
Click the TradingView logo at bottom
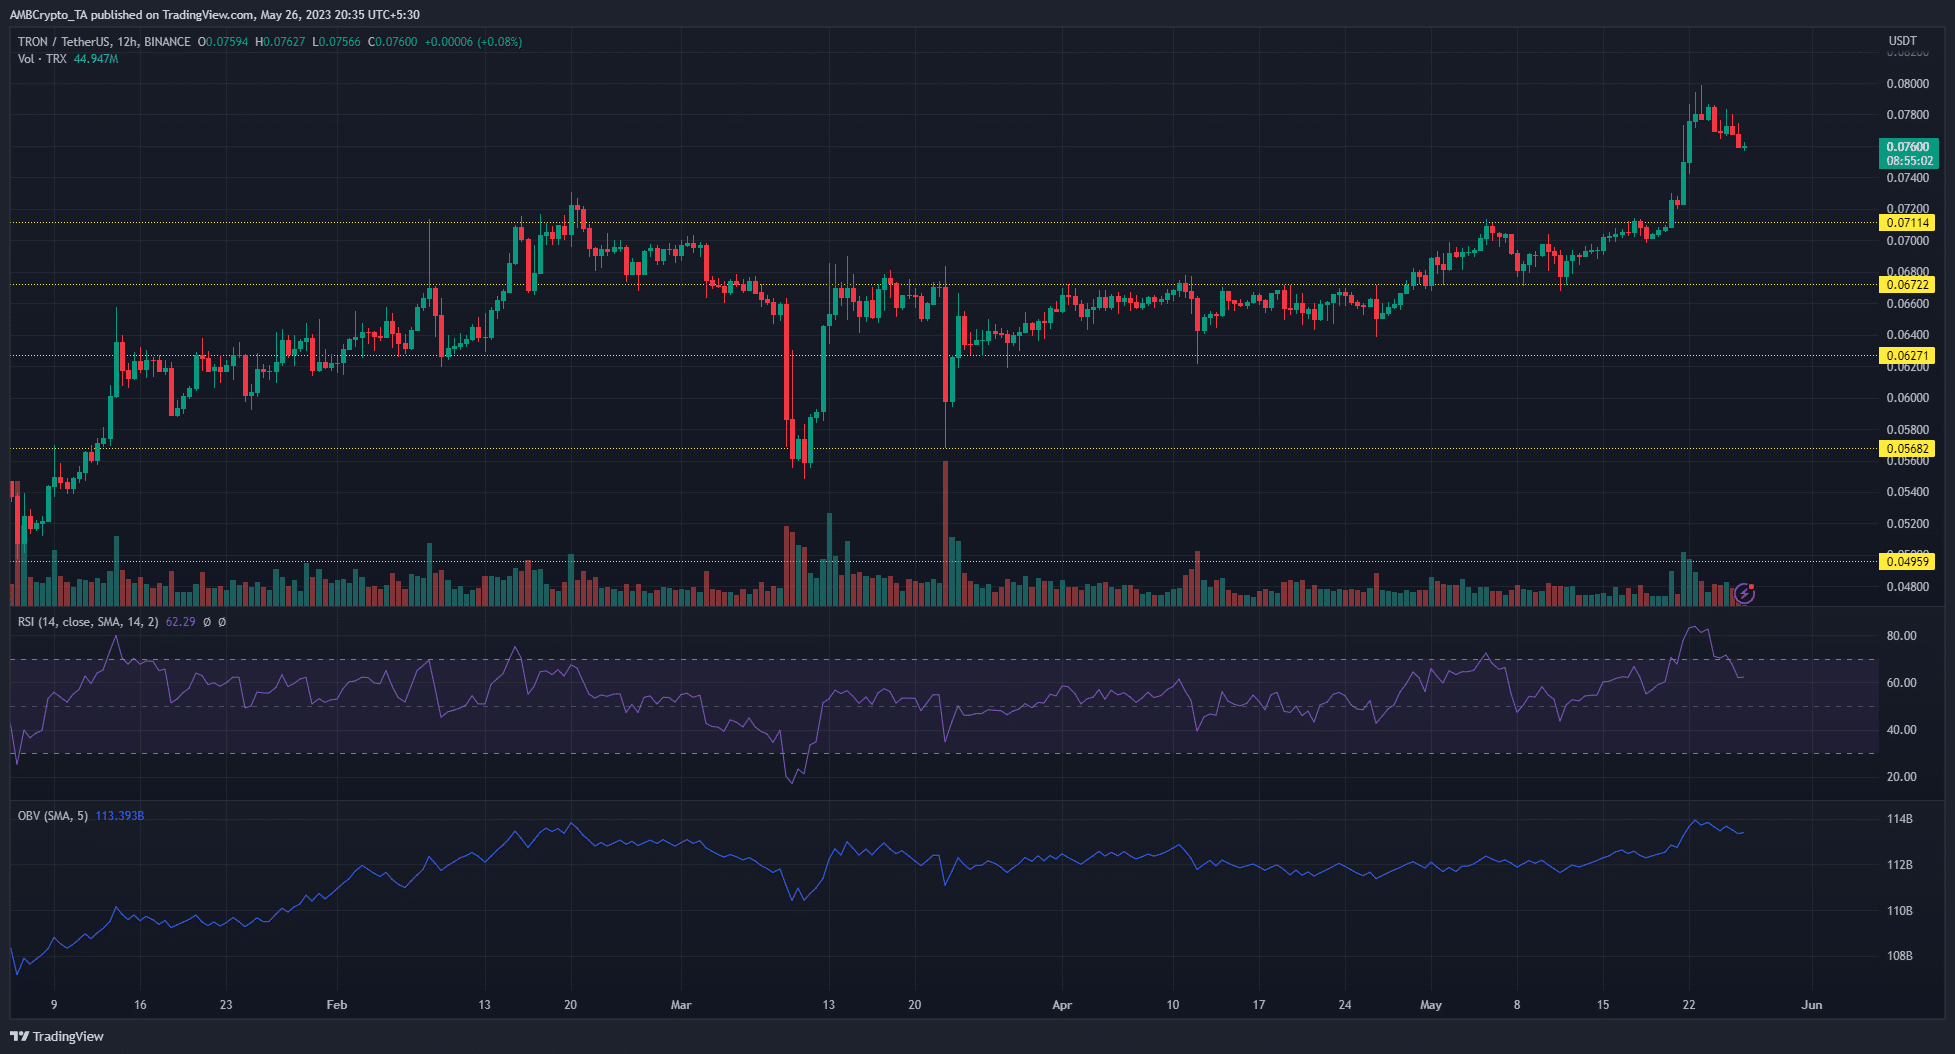tap(57, 1036)
